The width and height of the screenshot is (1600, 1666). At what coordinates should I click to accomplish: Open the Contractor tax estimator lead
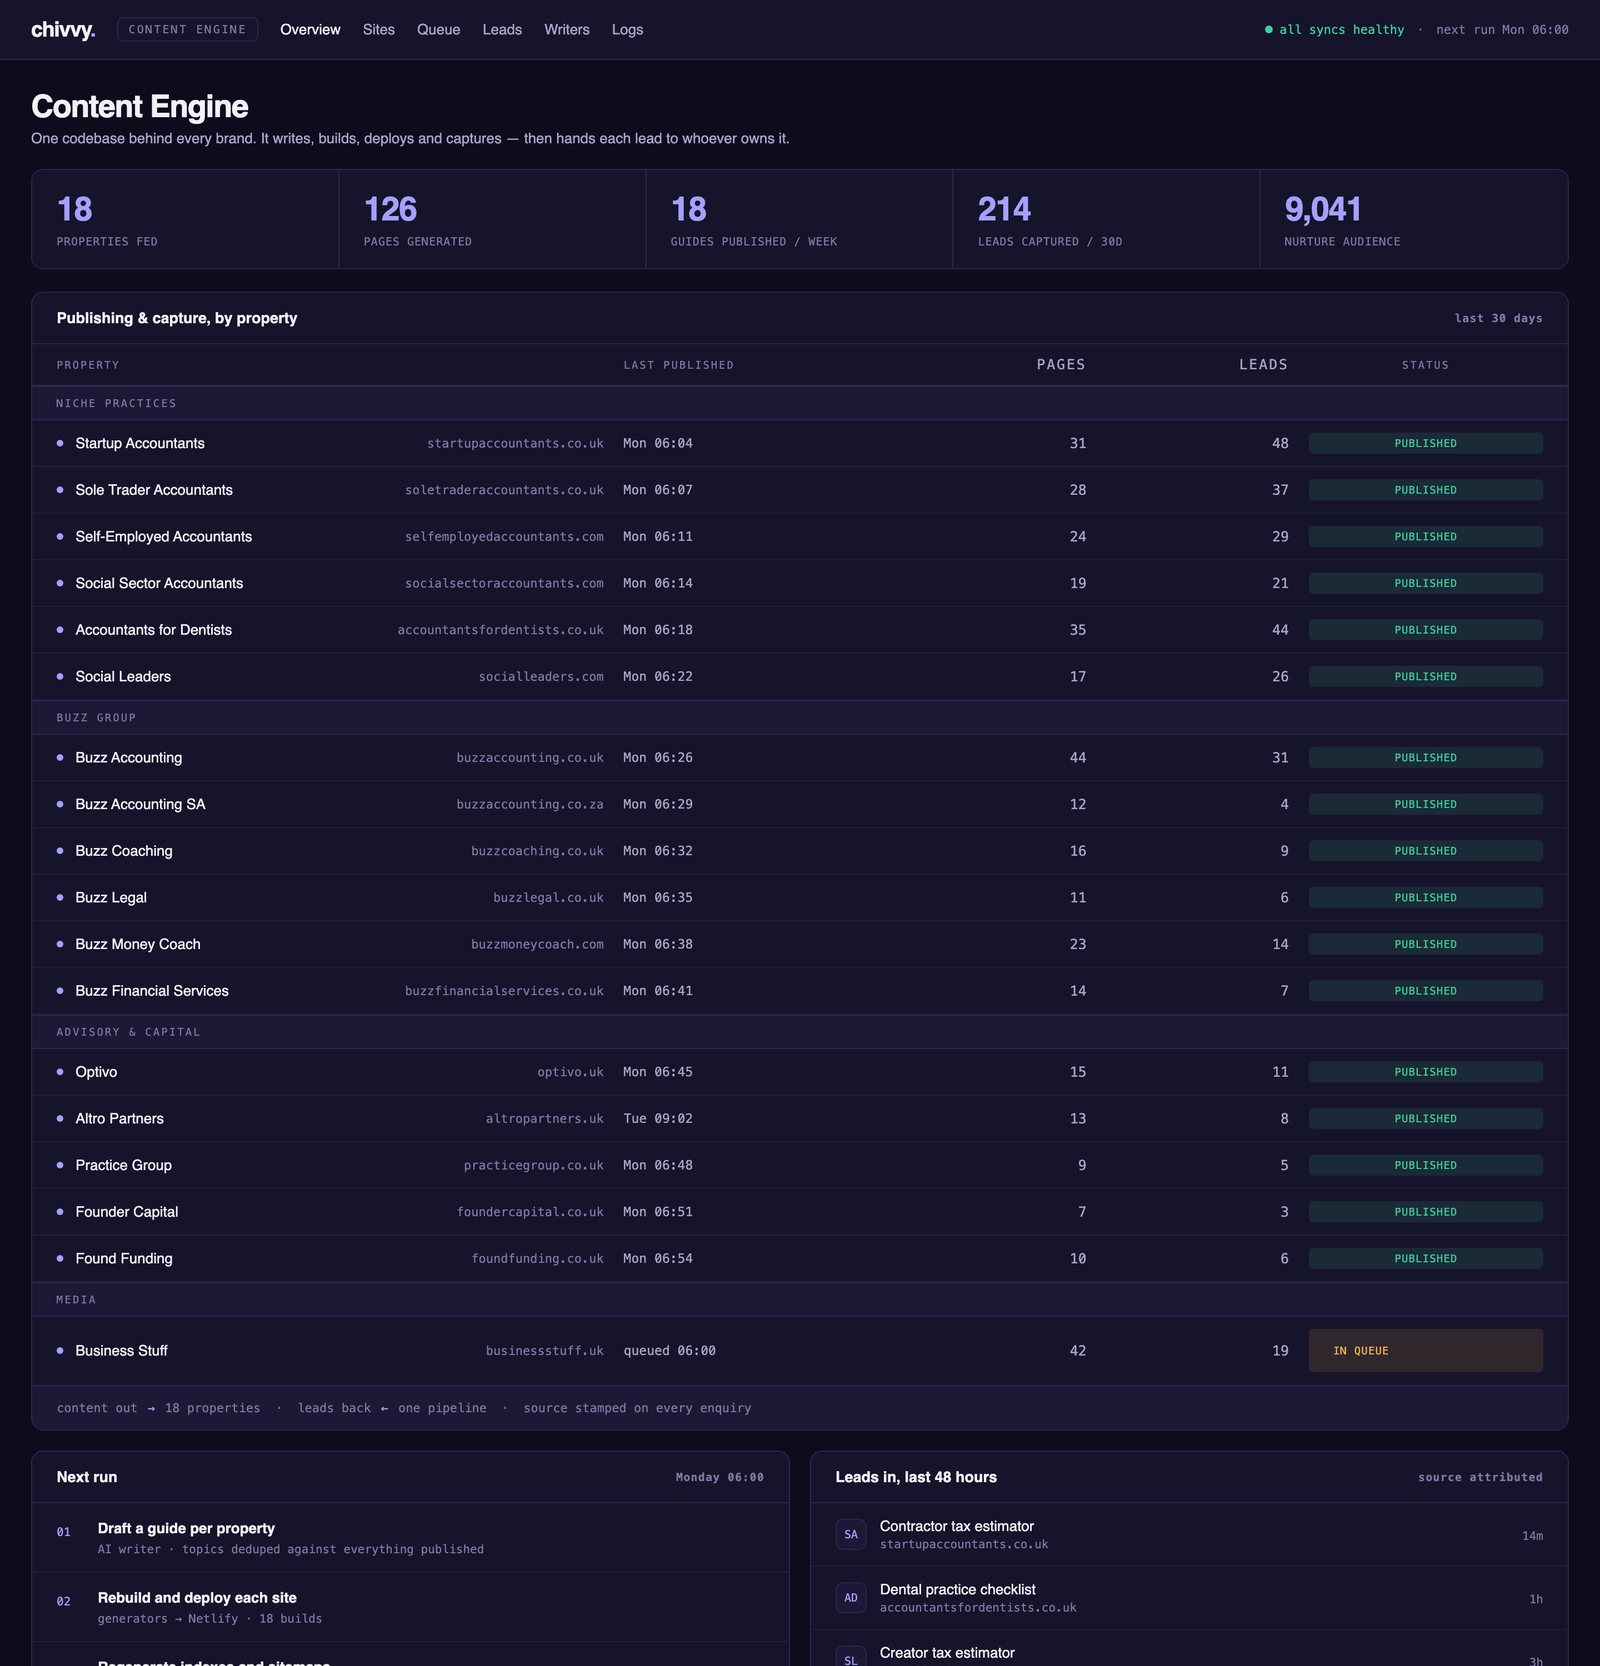point(1189,1535)
